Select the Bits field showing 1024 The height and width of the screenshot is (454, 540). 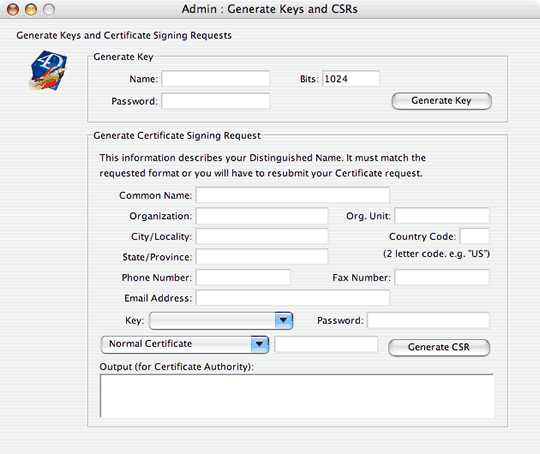[x=351, y=79]
